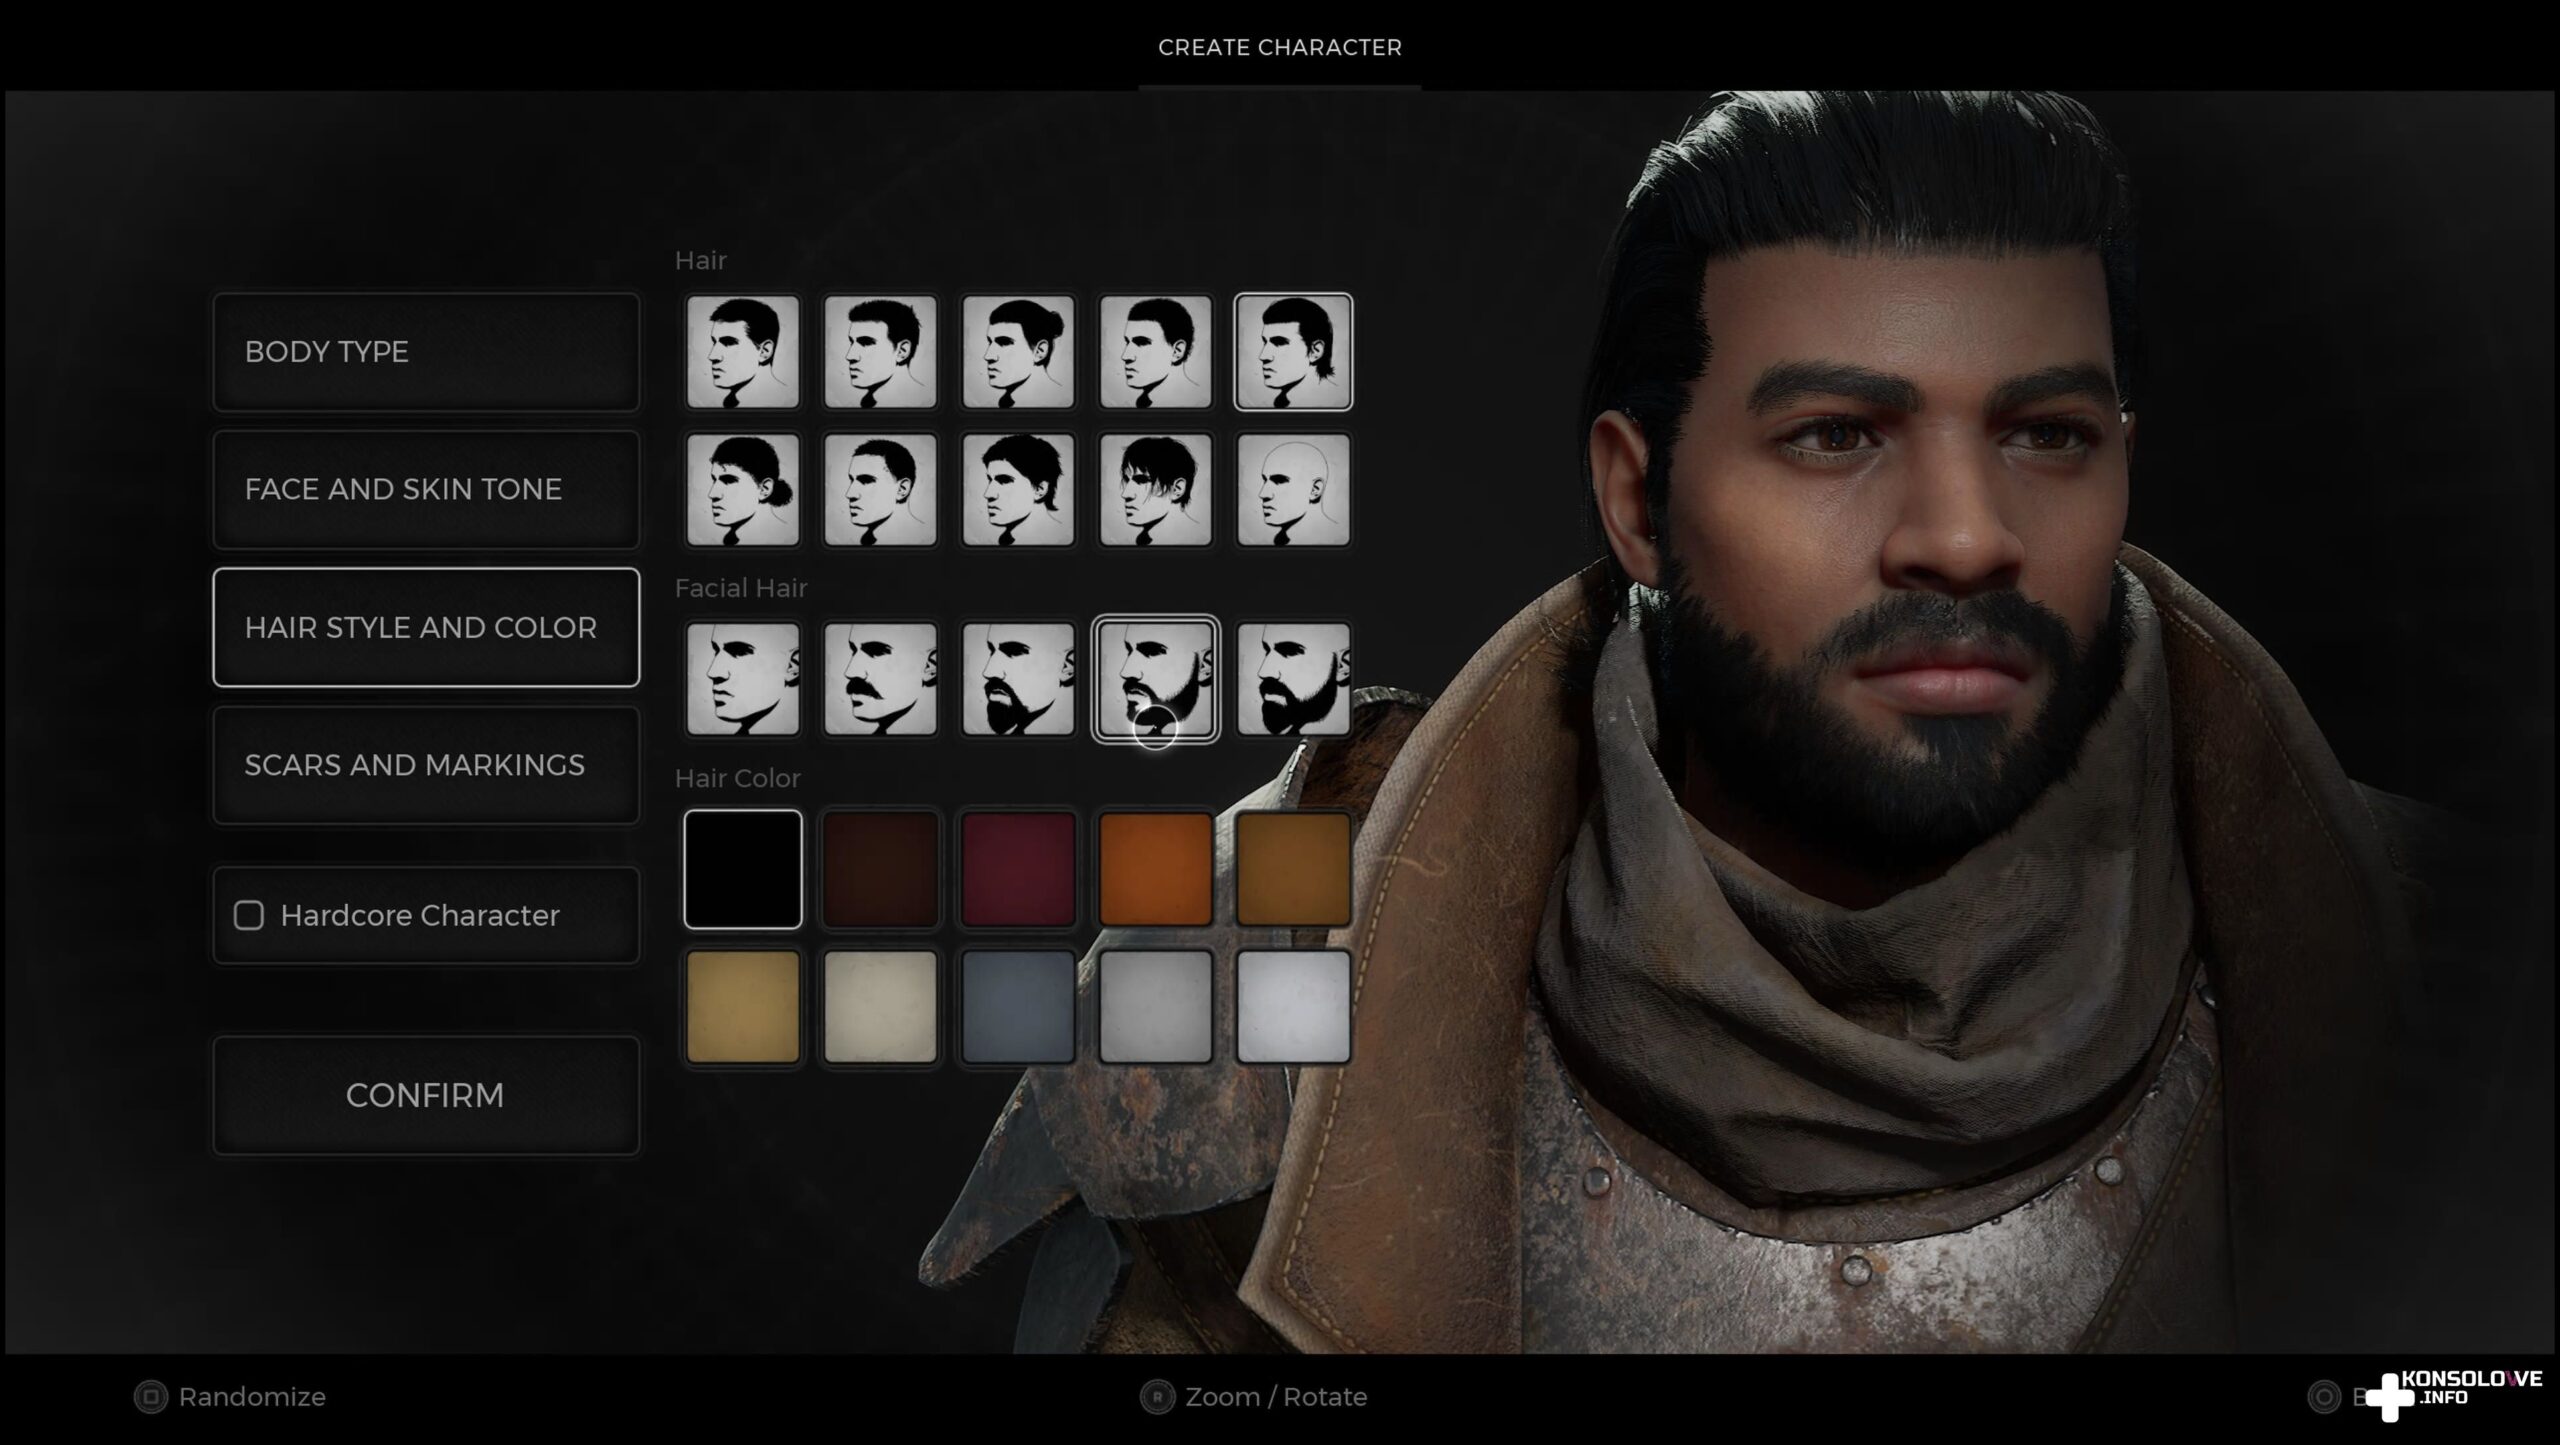Choose the clean-shaven facial hair option
2560x1445 pixels.
pos(742,679)
